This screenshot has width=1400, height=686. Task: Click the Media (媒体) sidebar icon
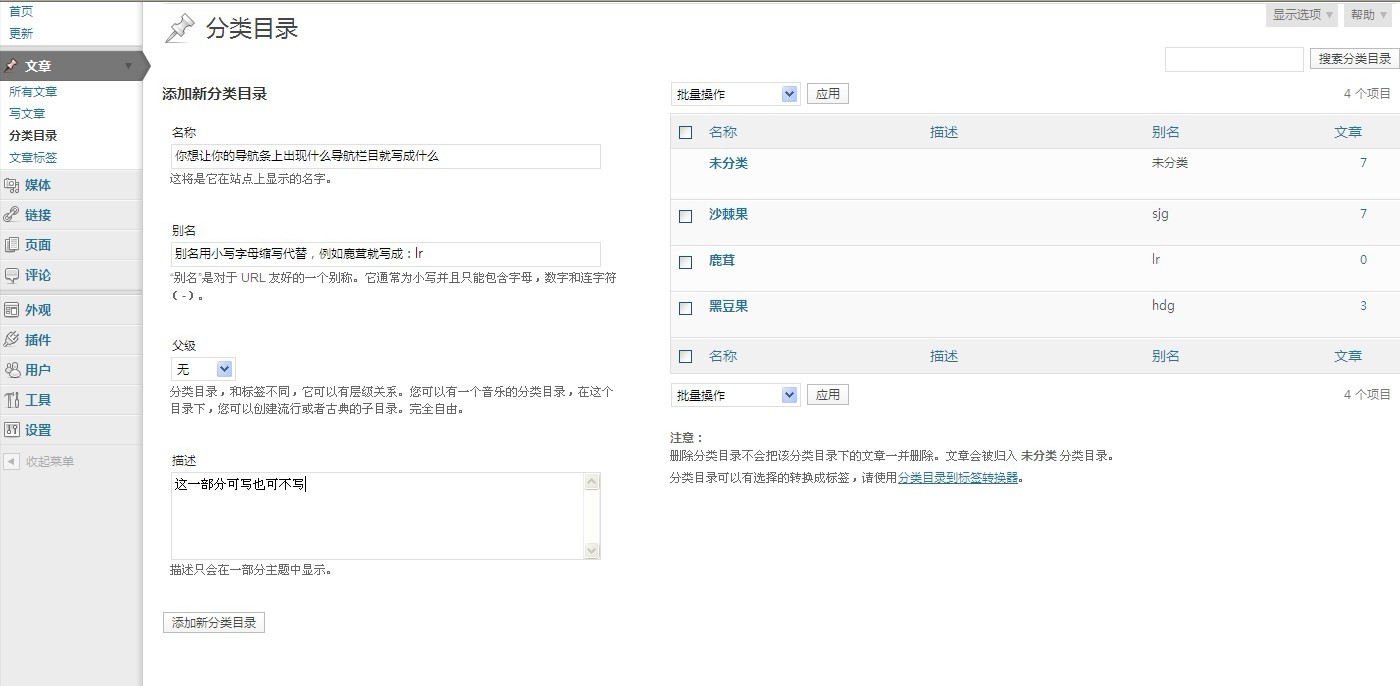tap(12, 185)
